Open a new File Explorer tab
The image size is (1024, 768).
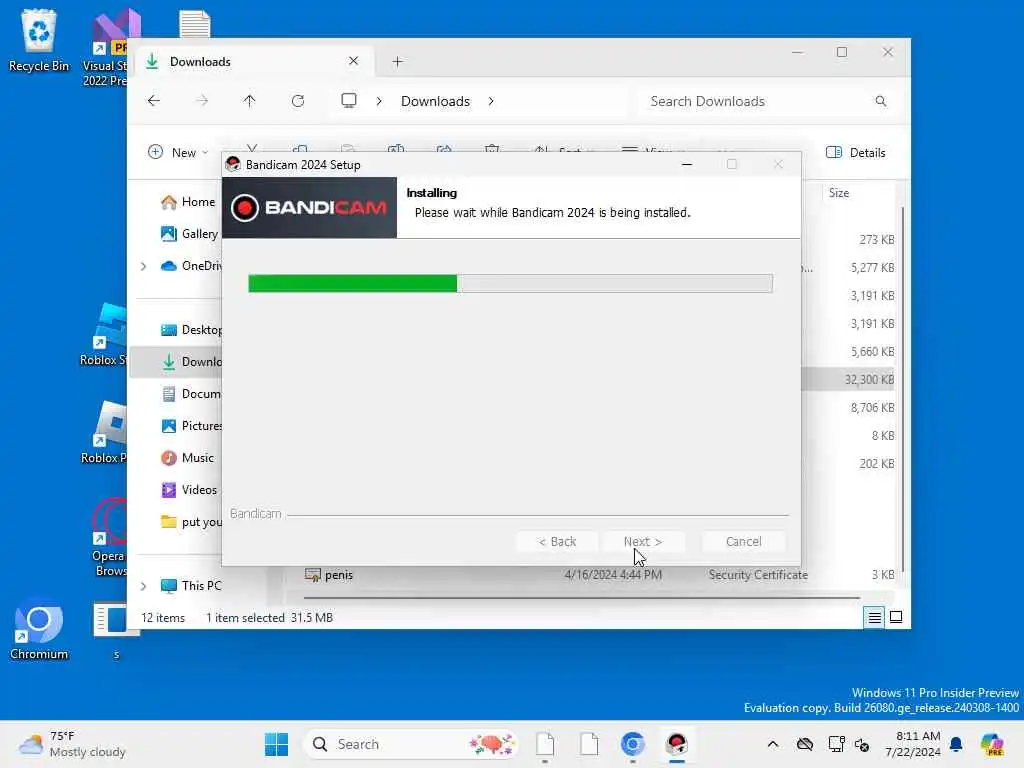pyautogui.click(x=397, y=61)
